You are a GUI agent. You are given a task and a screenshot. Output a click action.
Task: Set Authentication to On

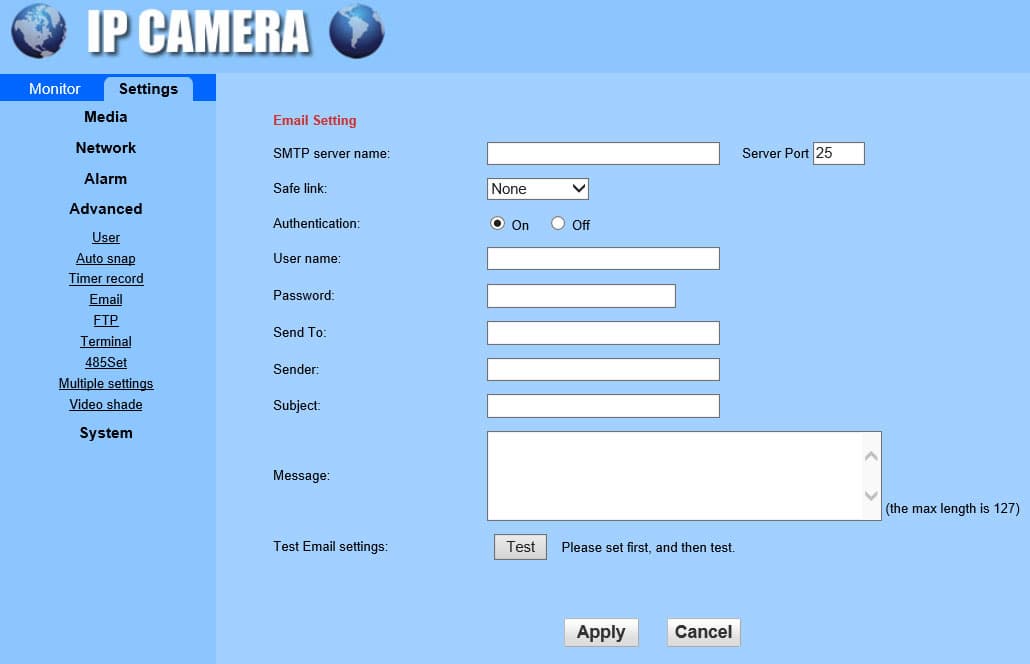(x=497, y=223)
